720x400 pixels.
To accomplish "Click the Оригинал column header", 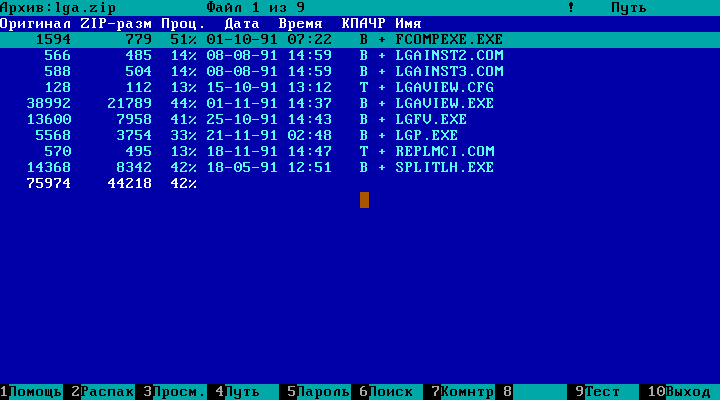I will coord(36,24).
